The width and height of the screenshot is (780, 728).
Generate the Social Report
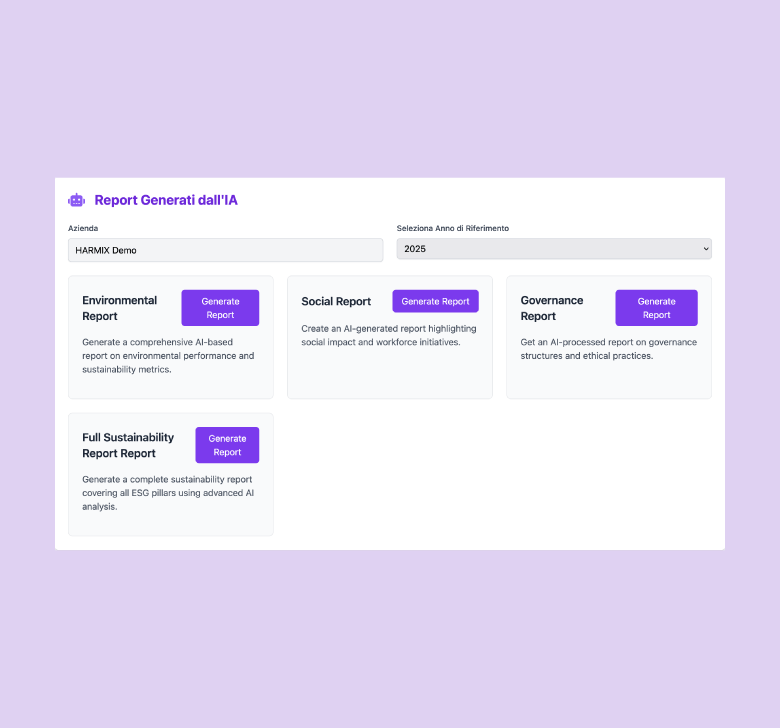point(435,301)
